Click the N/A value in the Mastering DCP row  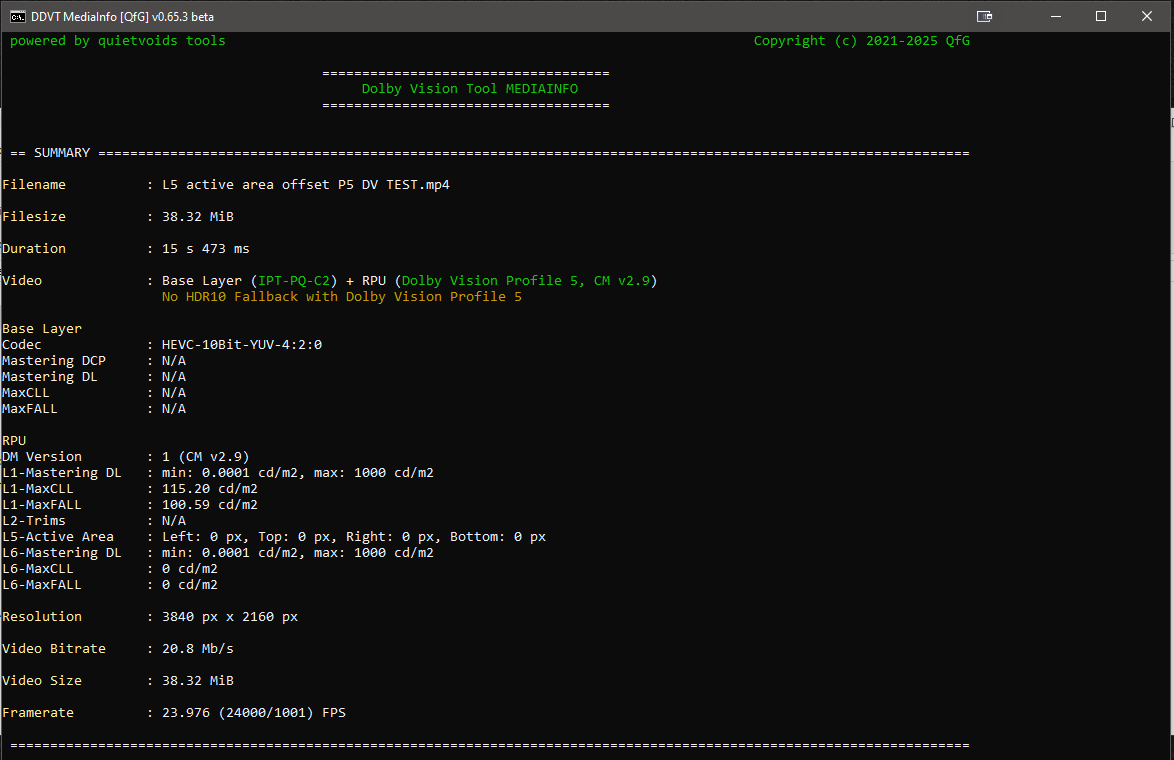pos(174,361)
